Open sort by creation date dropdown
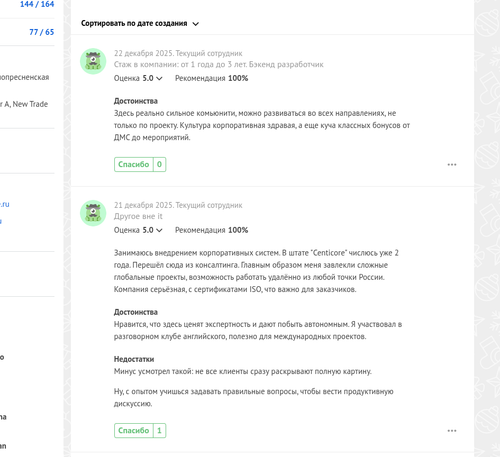The width and height of the screenshot is (500, 457). (140, 24)
